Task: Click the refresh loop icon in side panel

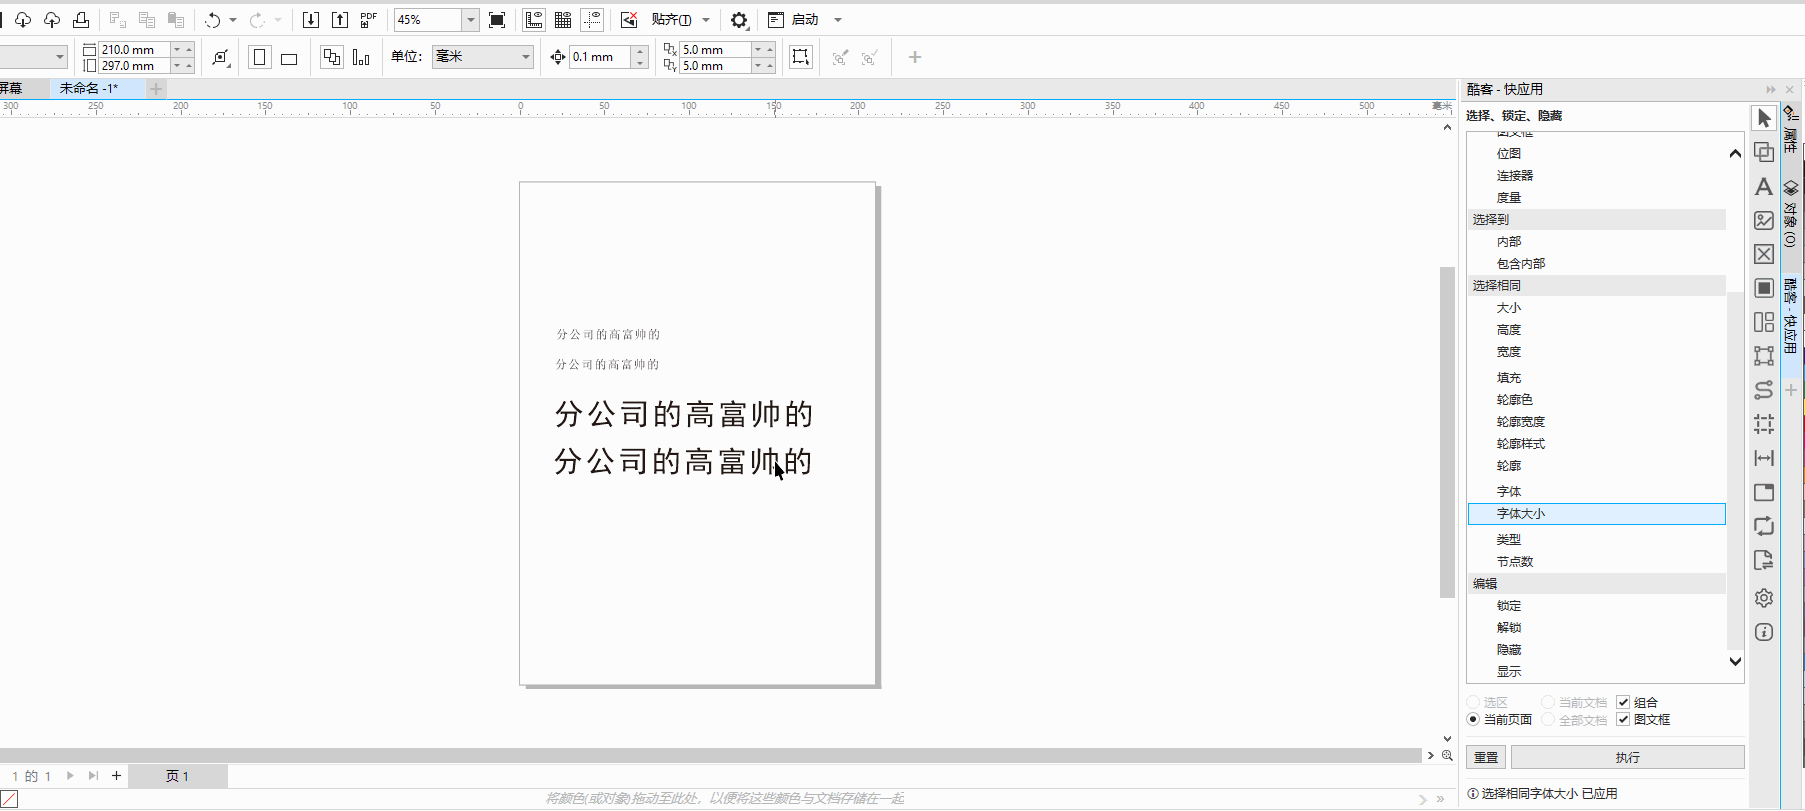Action: click(1764, 526)
